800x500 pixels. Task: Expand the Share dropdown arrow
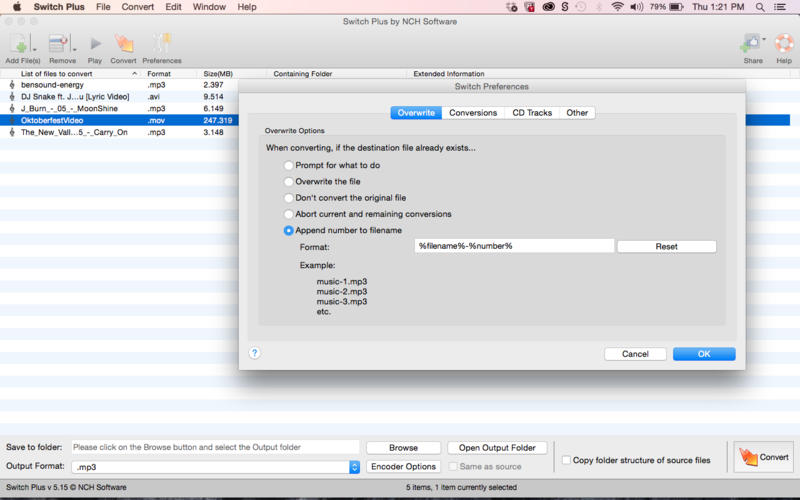click(764, 39)
